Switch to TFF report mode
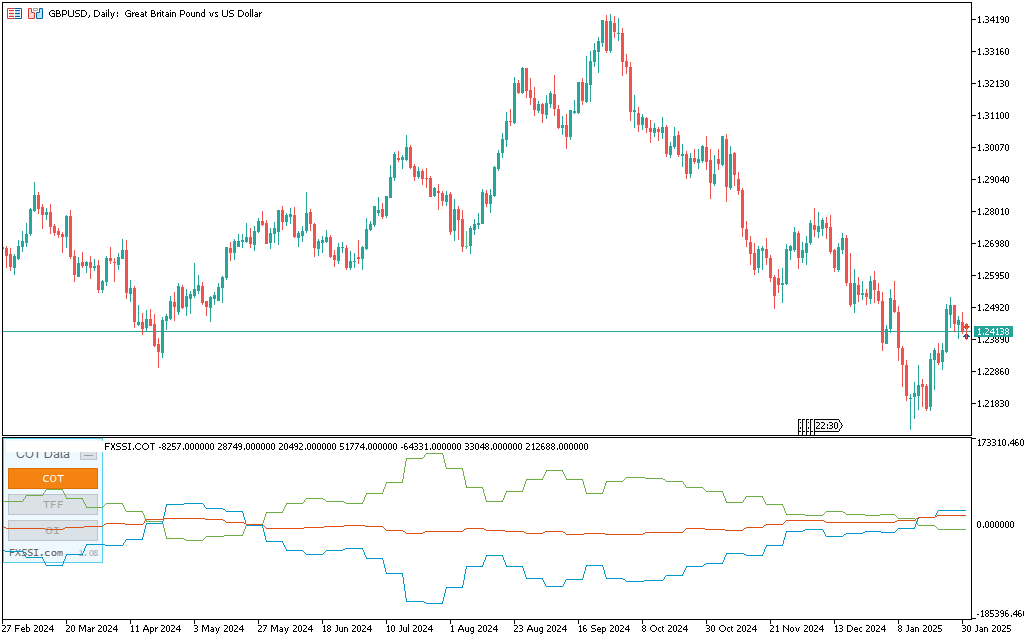 pyautogui.click(x=53, y=504)
